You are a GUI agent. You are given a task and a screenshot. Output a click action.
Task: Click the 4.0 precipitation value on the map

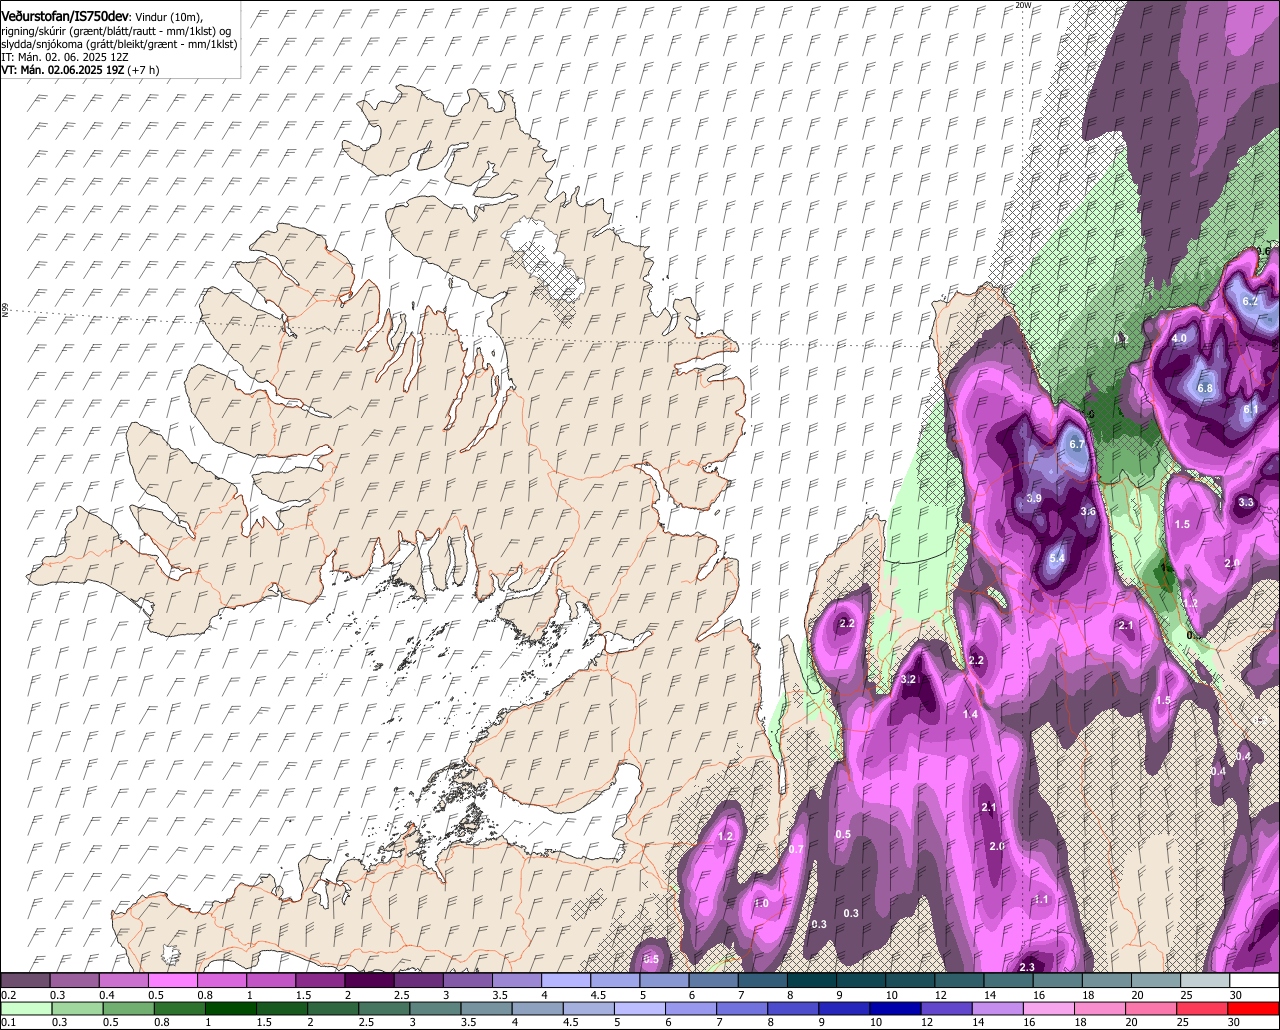[x=1179, y=338]
